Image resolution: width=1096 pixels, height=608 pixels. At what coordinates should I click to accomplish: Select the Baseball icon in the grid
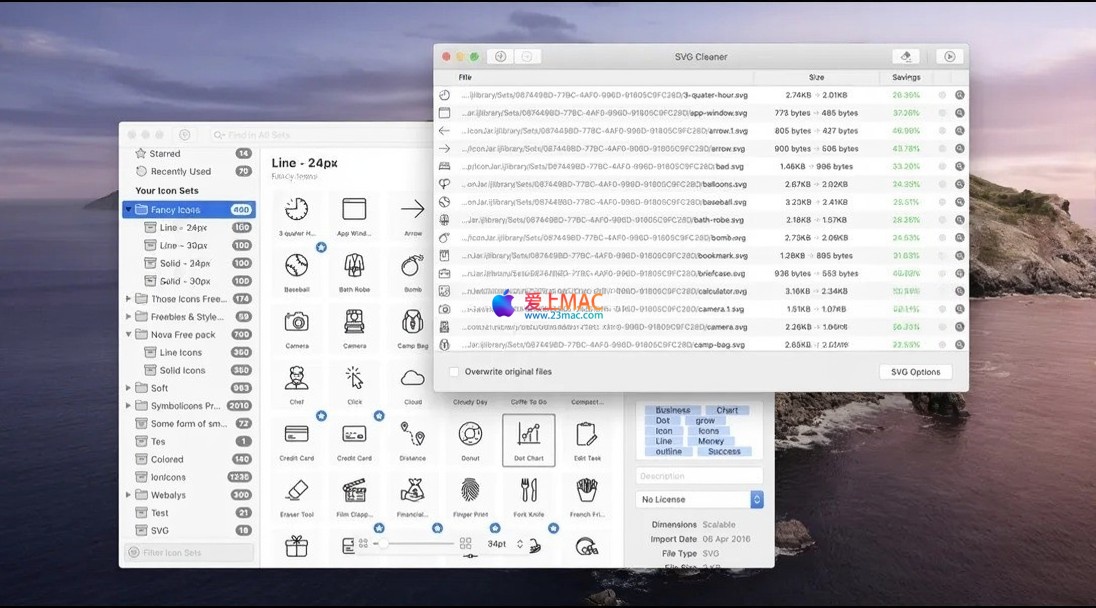[x=297, y=266]
